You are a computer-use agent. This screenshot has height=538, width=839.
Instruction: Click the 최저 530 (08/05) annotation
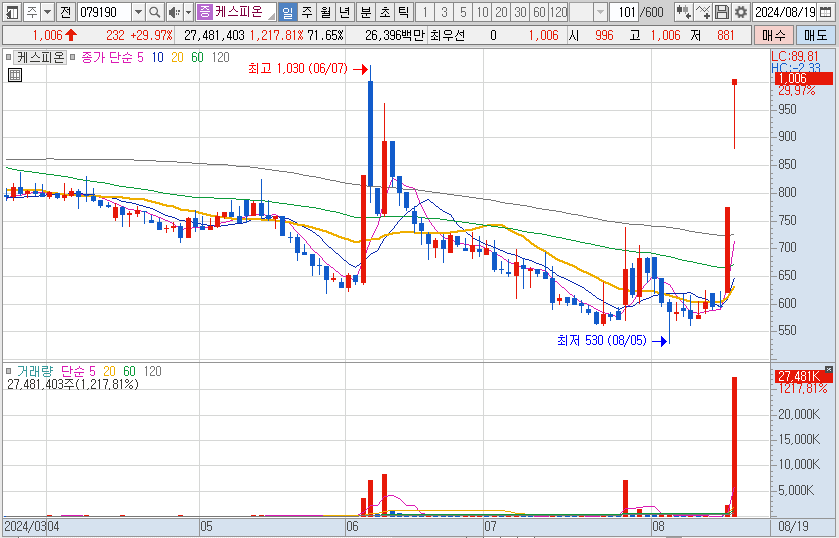point(602,340)
